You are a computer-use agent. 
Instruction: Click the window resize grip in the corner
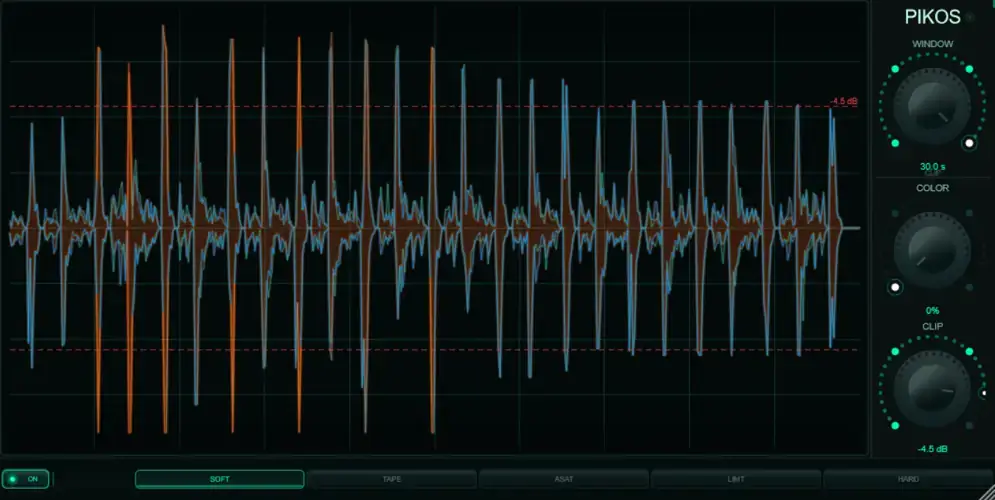(x=987, y=492)
